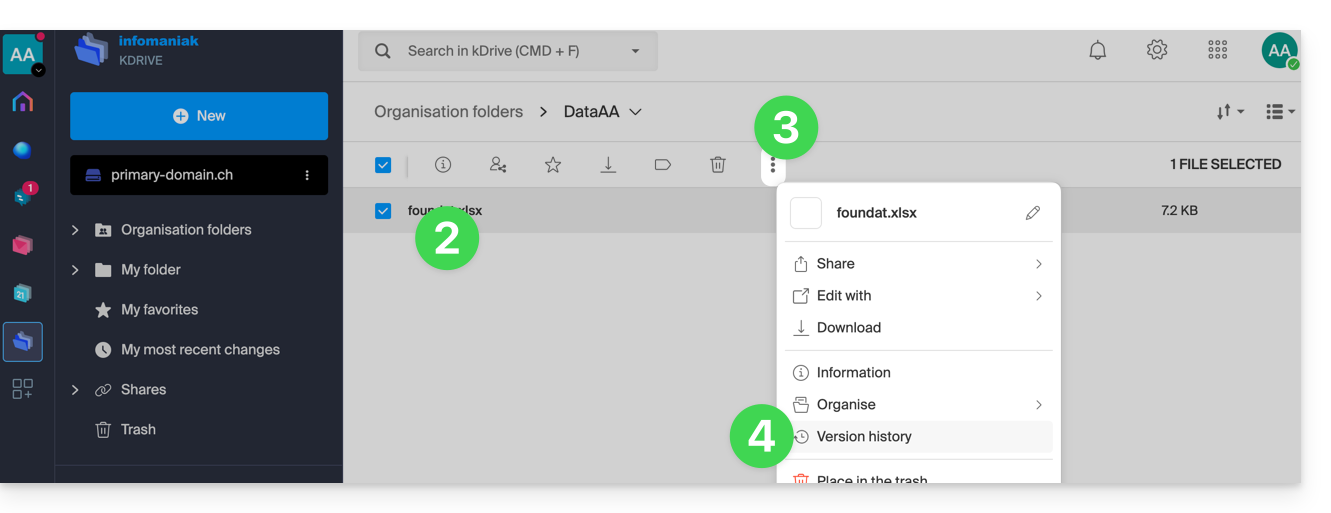Select Version history from context menu
Image resolution: width=1331 pixels, height=513 pixels.
point(864,437)
